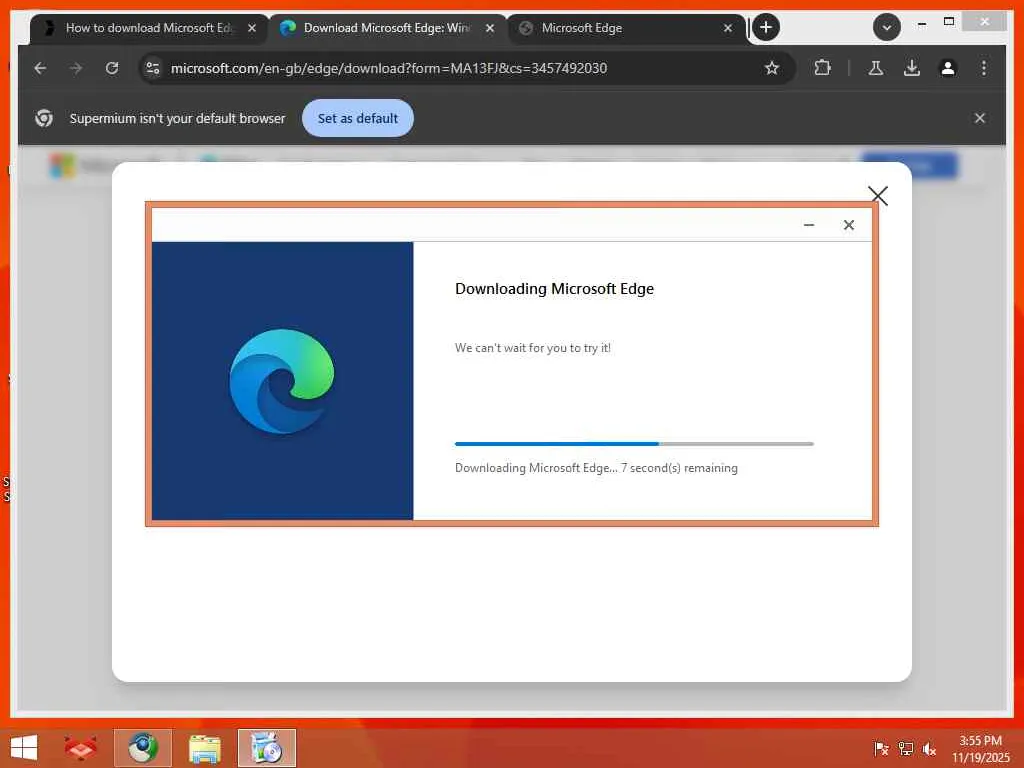Click the 'Downloading Microsoft Edge' heading
Viewport: 1024px width, 768px height.
pyautogui.click(x=554, y=289)
